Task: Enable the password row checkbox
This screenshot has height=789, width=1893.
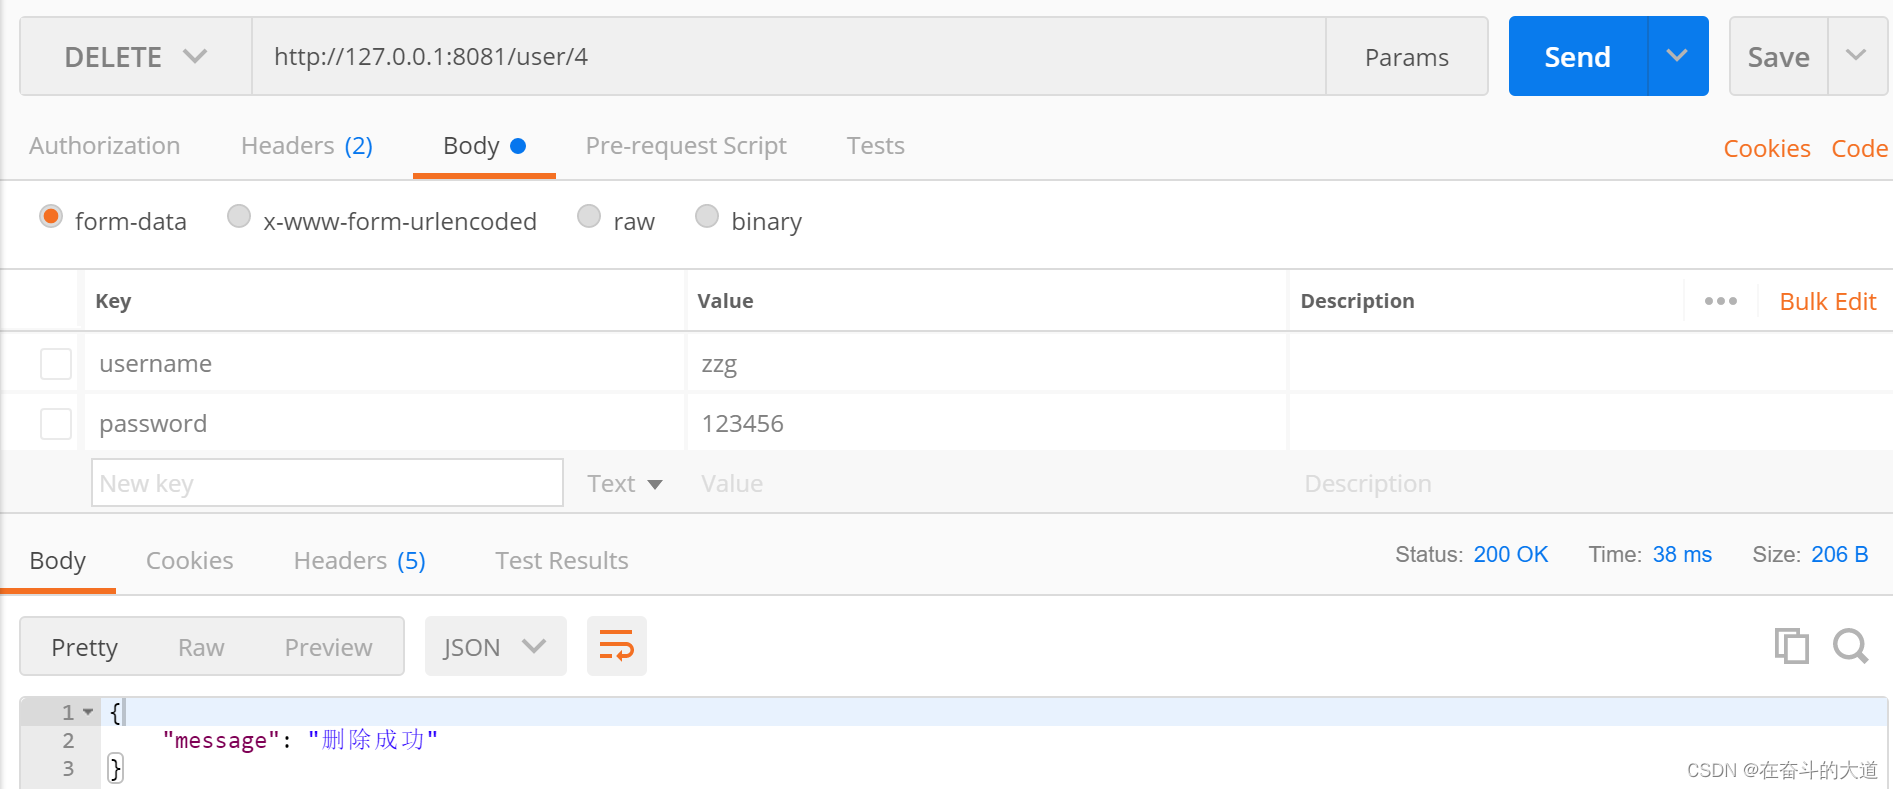Action: 56,424
